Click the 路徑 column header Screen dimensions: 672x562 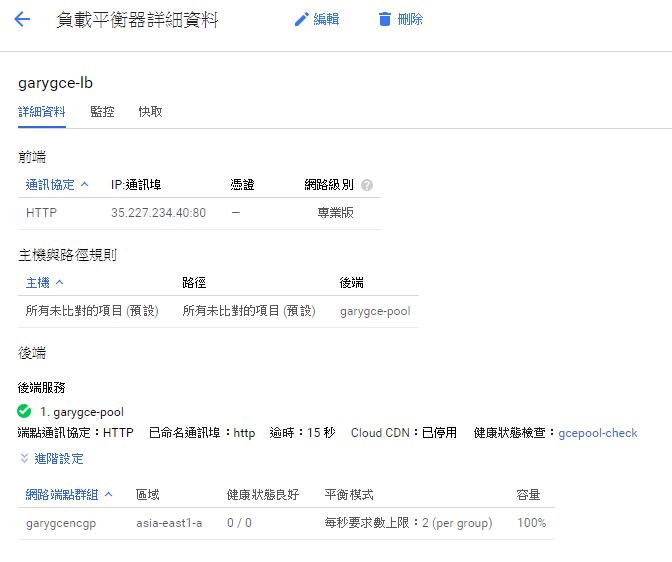[194, 283]
